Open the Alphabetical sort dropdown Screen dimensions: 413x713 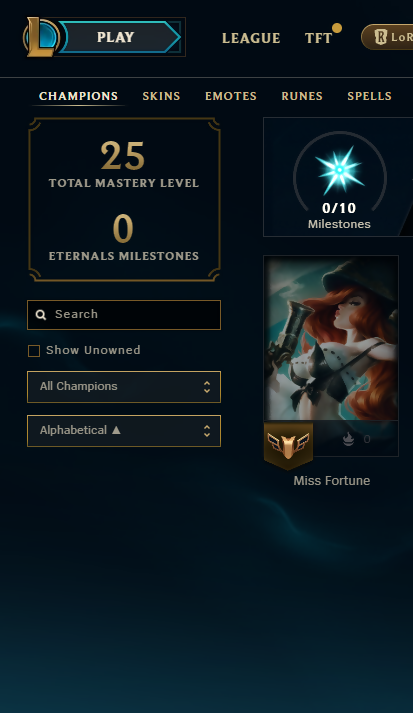pos(124,431)
